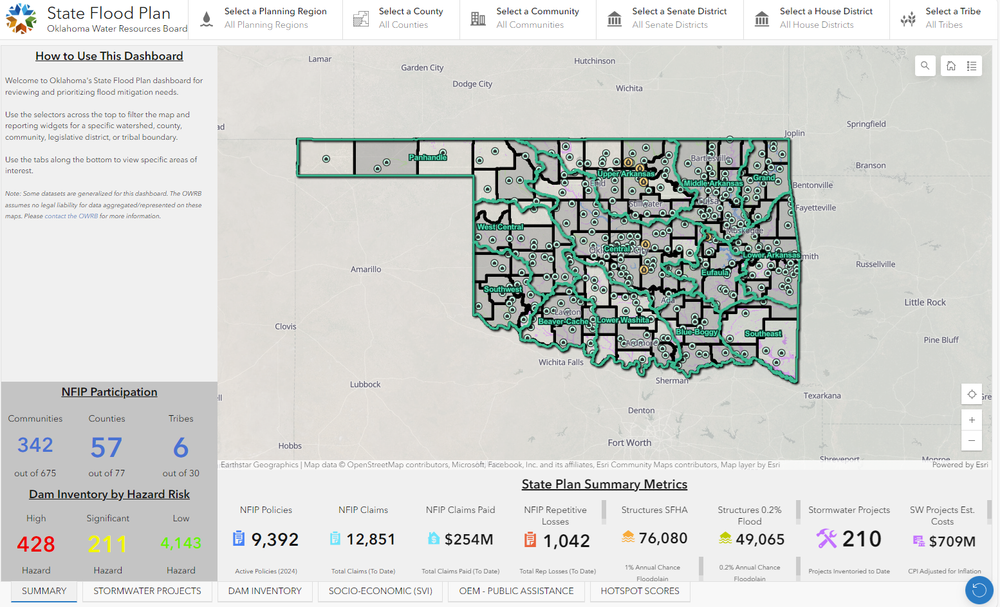This screenshot has width=1000, height=607.
Task: Switch to the Stormwater Projects tab
Action: pyautogui.click(x=147, y=591)
